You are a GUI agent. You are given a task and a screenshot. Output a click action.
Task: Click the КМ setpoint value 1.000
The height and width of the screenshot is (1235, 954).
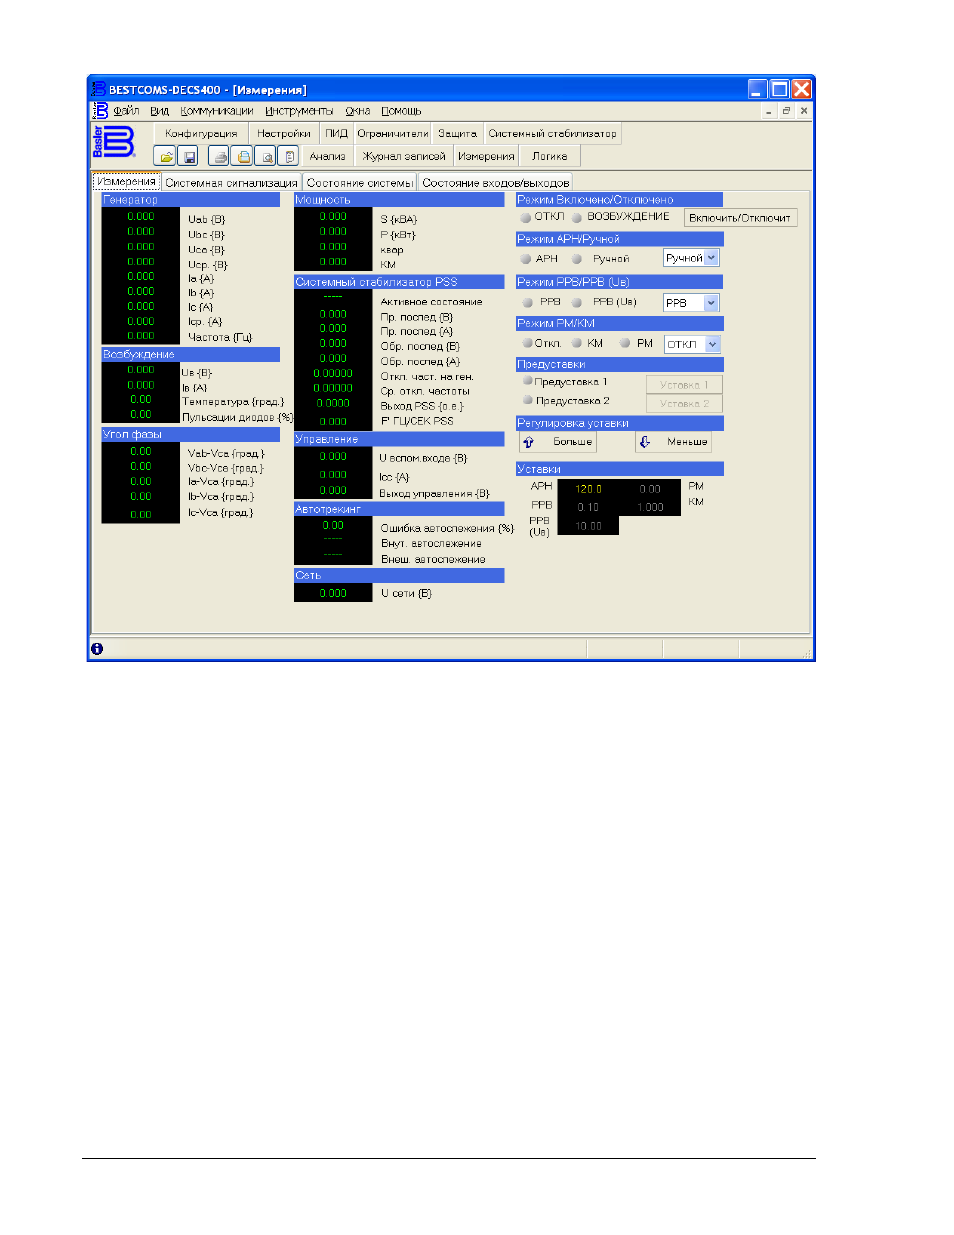[650, 507]
